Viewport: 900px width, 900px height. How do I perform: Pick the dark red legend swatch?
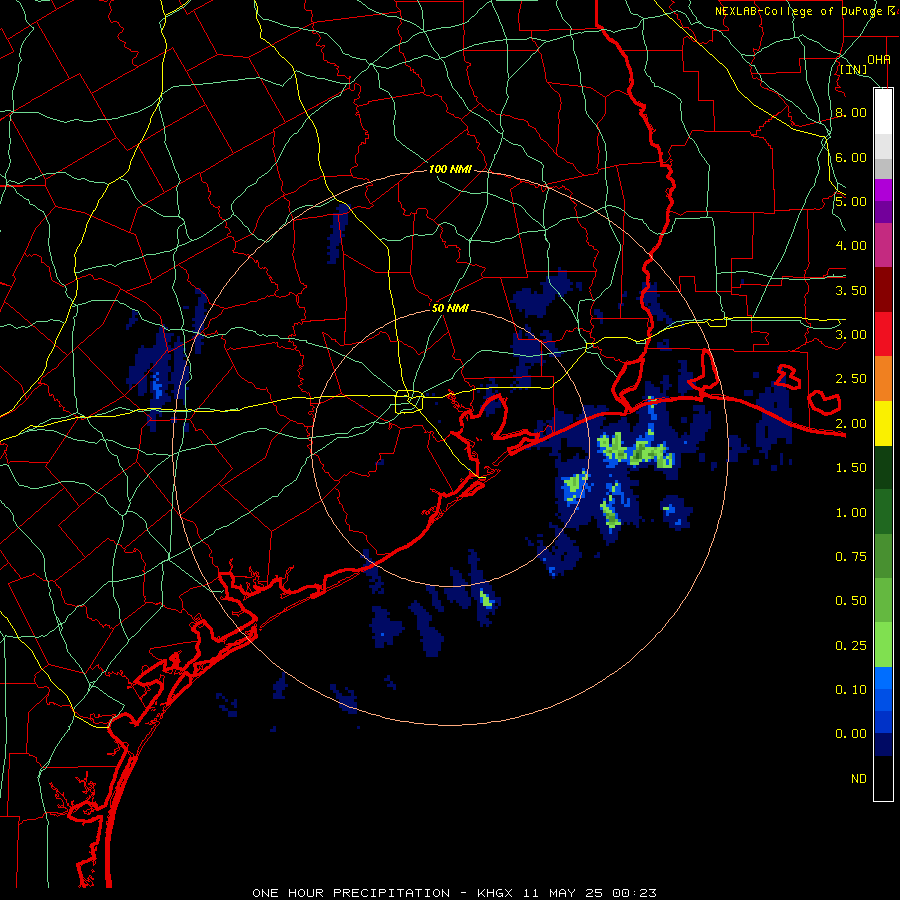coord(883,290)
